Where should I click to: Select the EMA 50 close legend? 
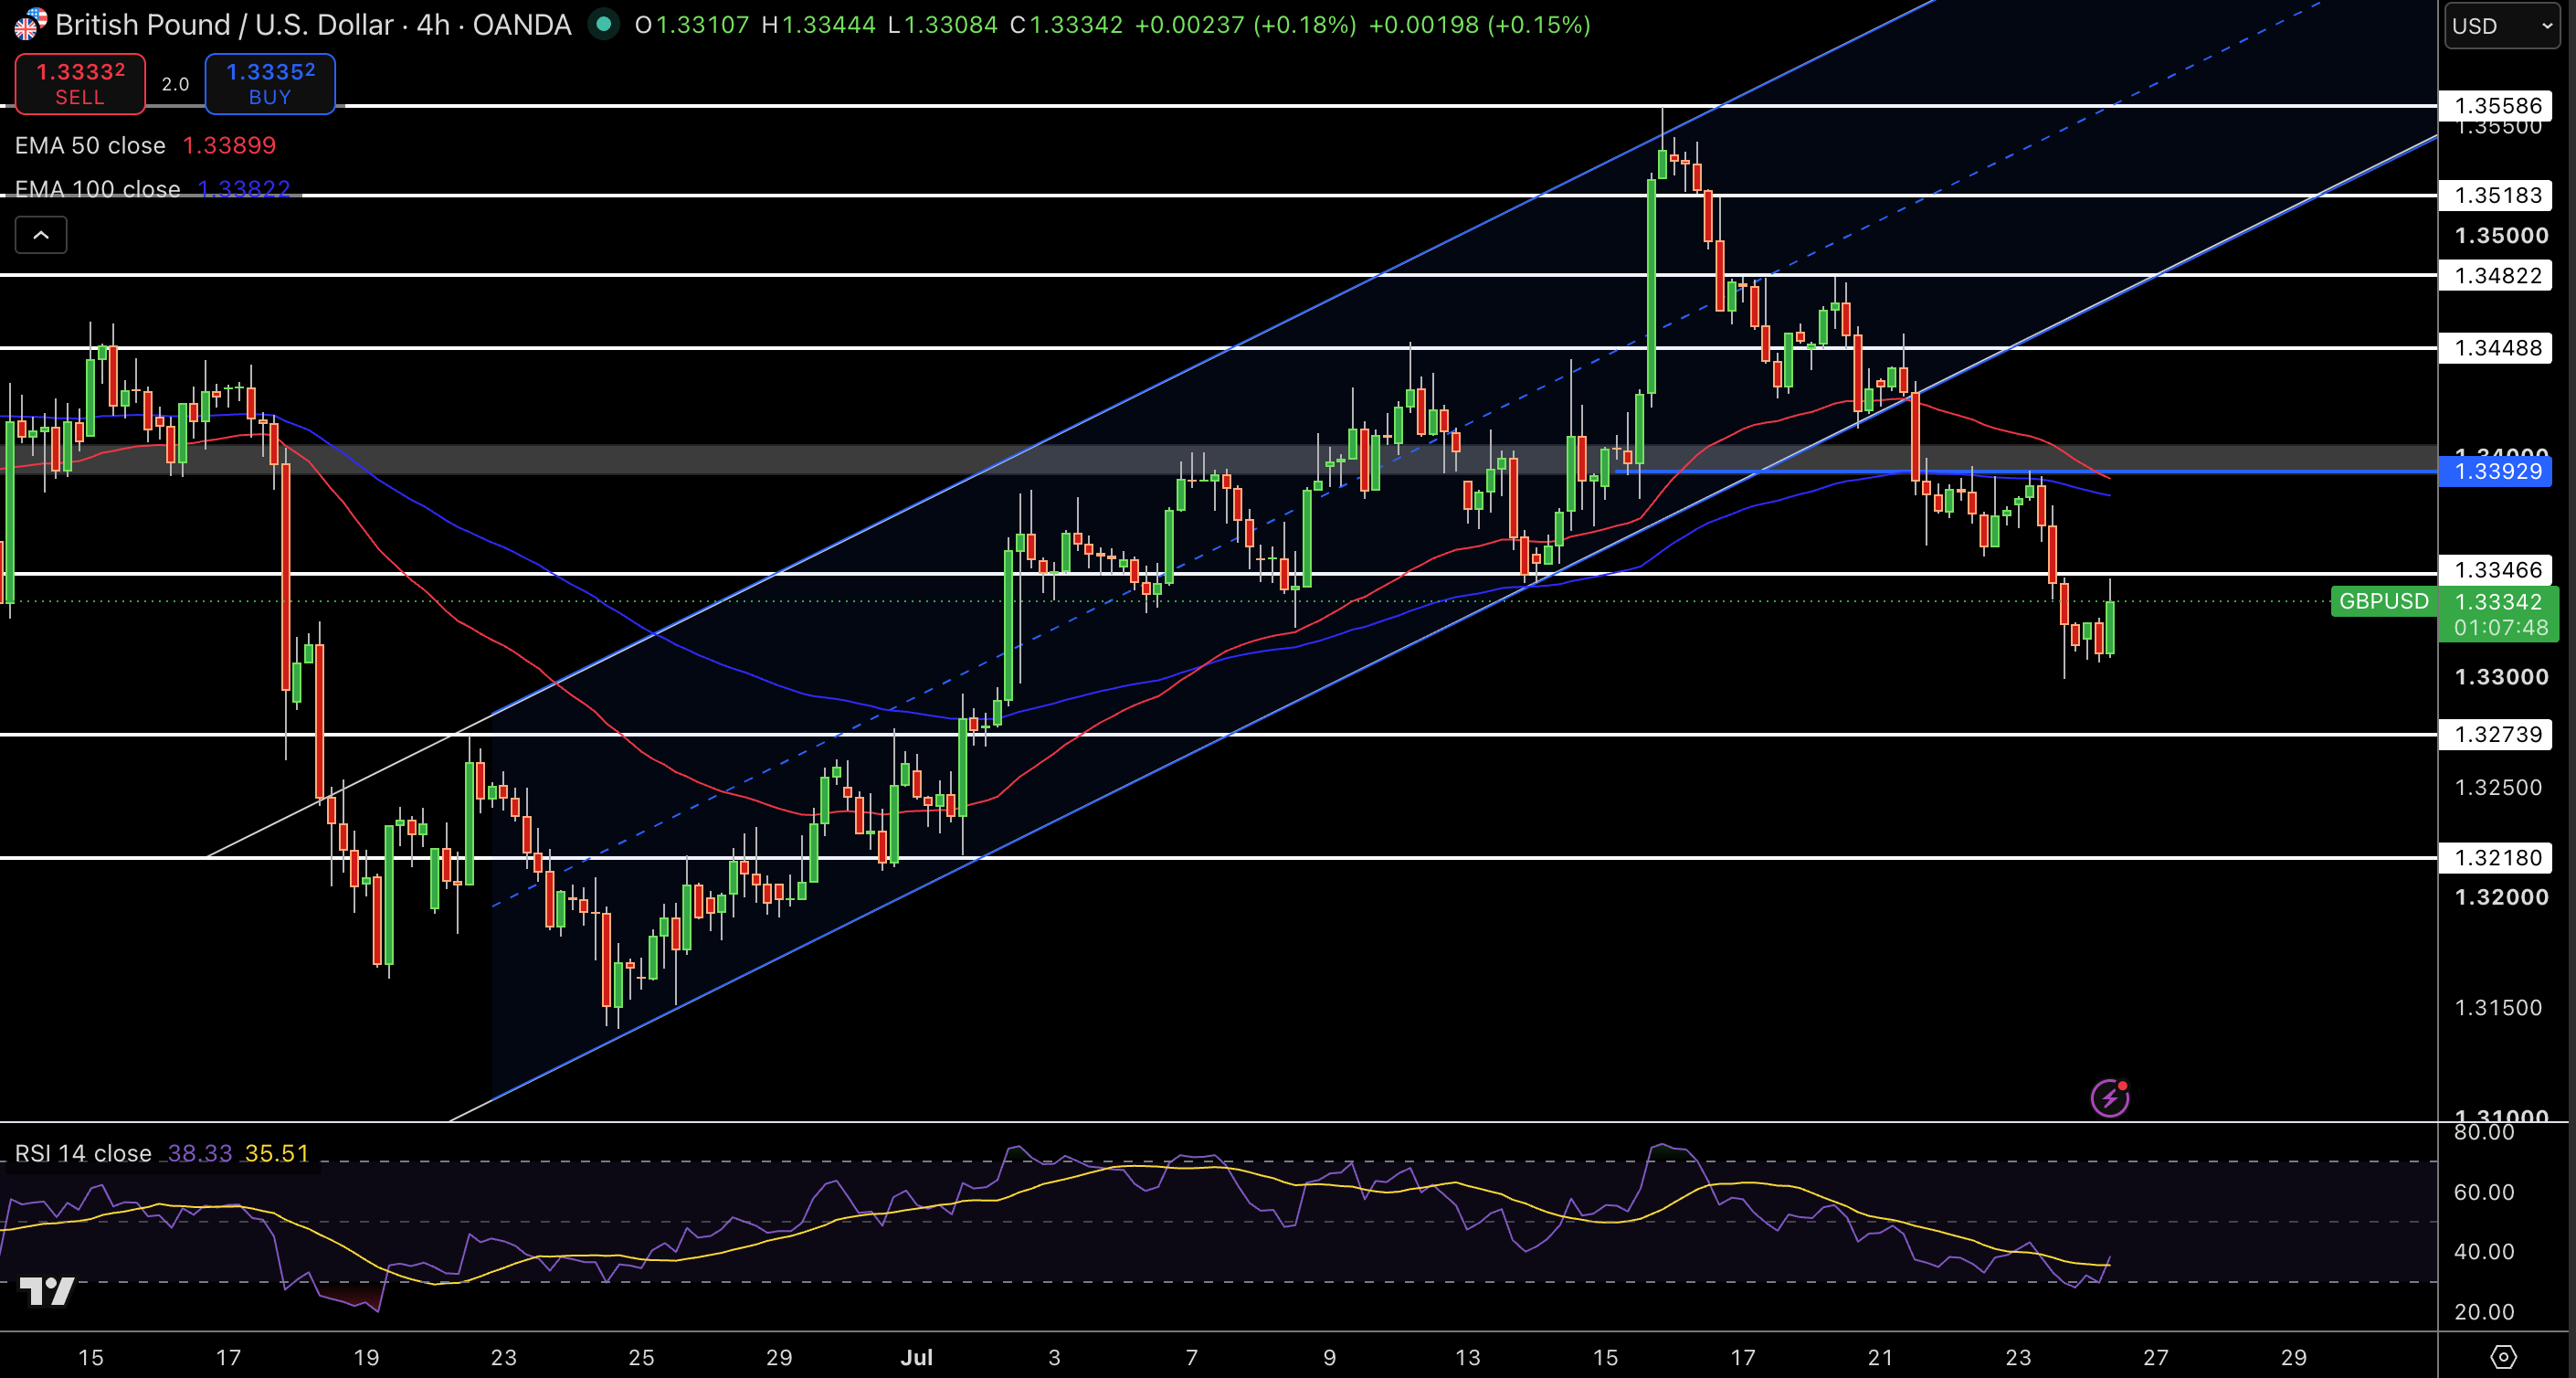click(90, 146)
